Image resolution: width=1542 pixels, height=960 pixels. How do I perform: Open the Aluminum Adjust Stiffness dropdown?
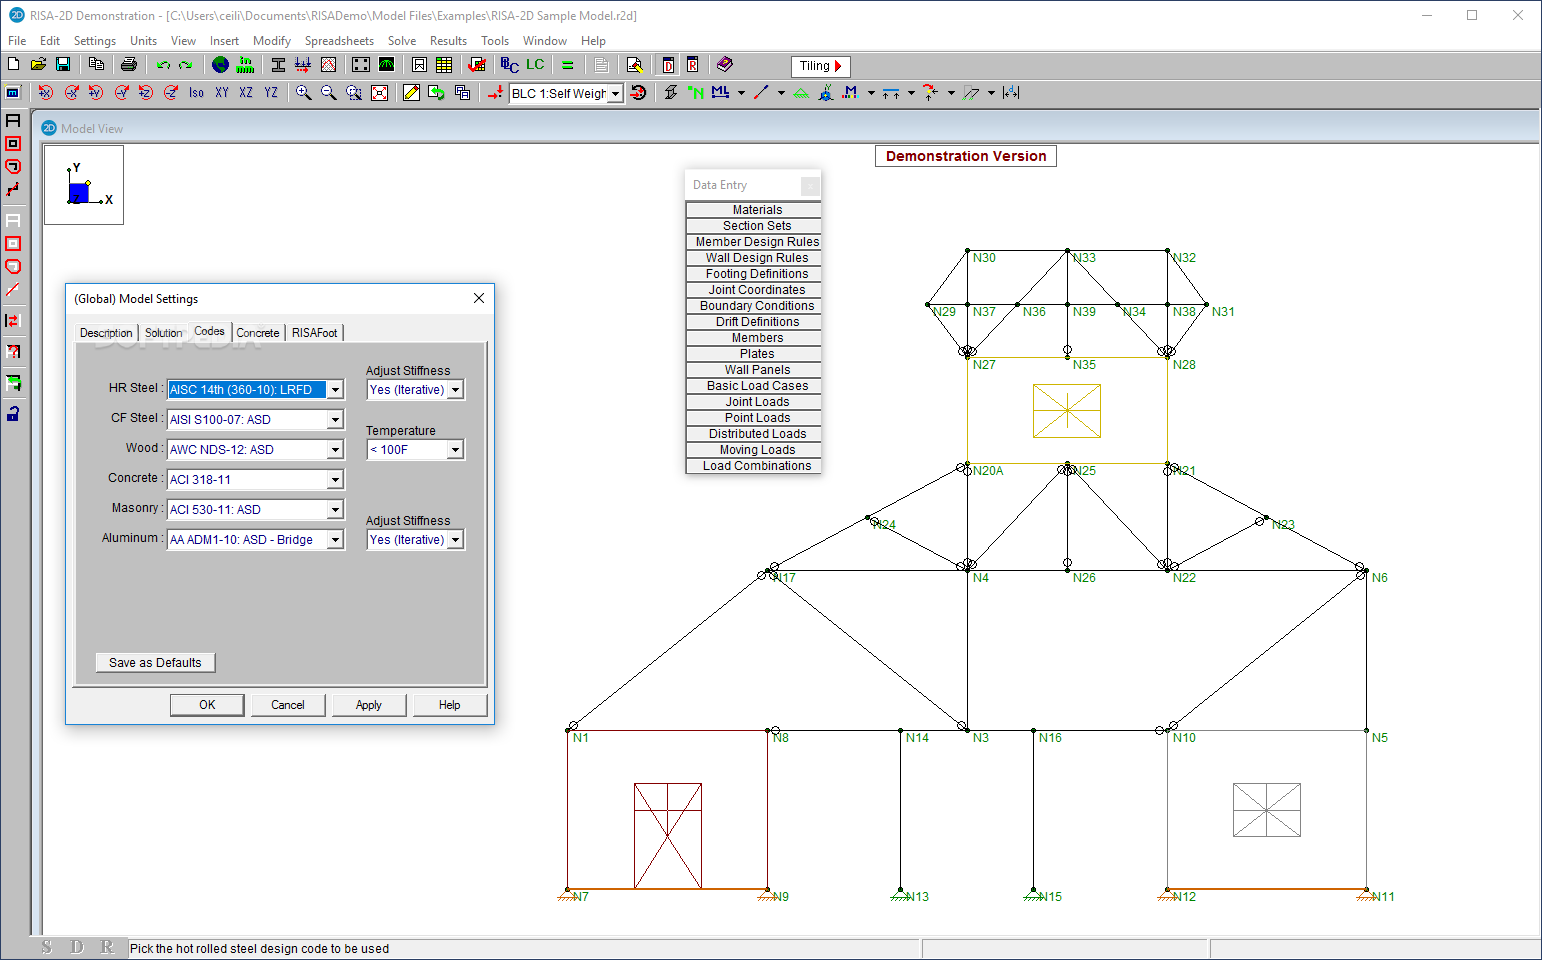click(456, 540)
